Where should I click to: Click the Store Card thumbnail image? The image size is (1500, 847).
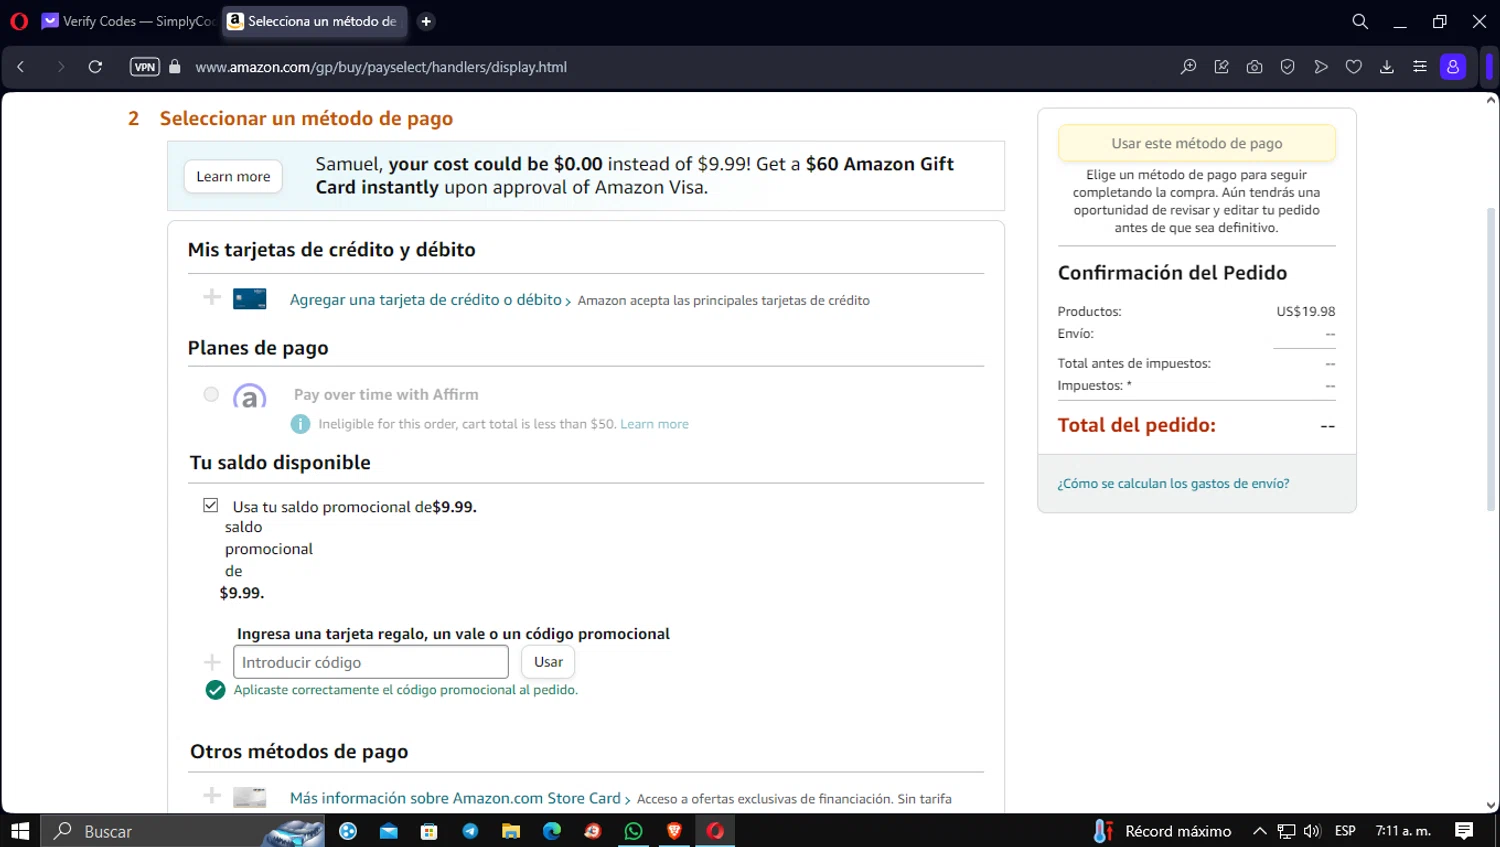[250, 798]
